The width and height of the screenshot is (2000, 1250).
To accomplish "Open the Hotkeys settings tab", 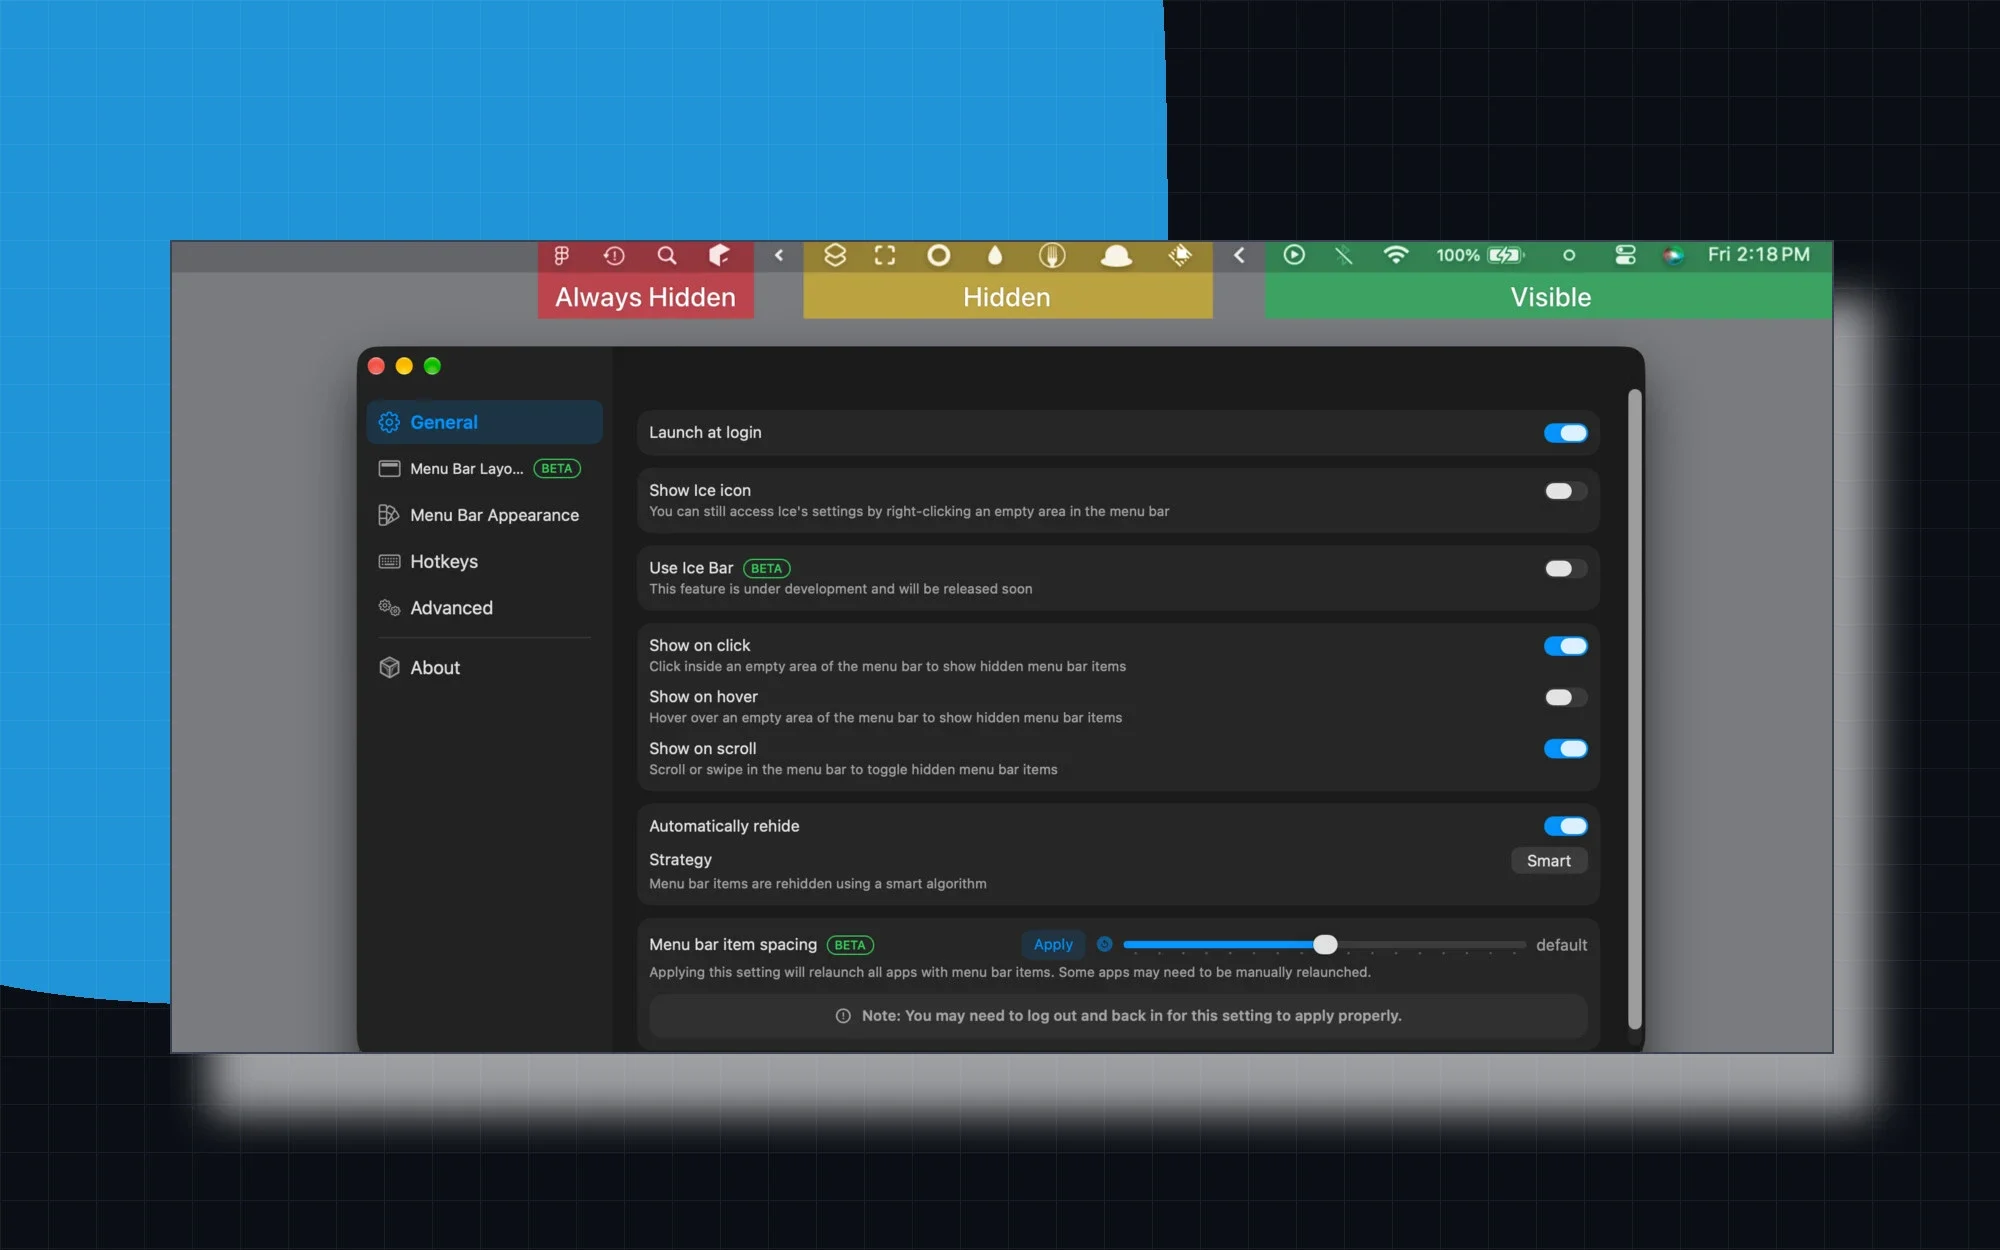I will coord(484,562).
